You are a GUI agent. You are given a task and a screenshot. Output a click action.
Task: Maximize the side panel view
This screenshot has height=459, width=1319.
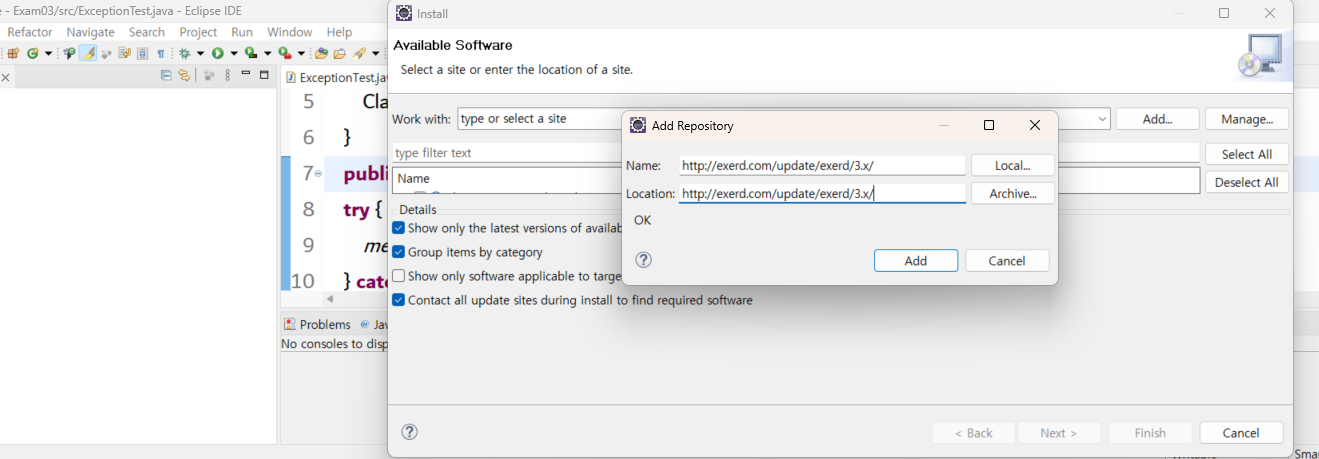[264, 75]
